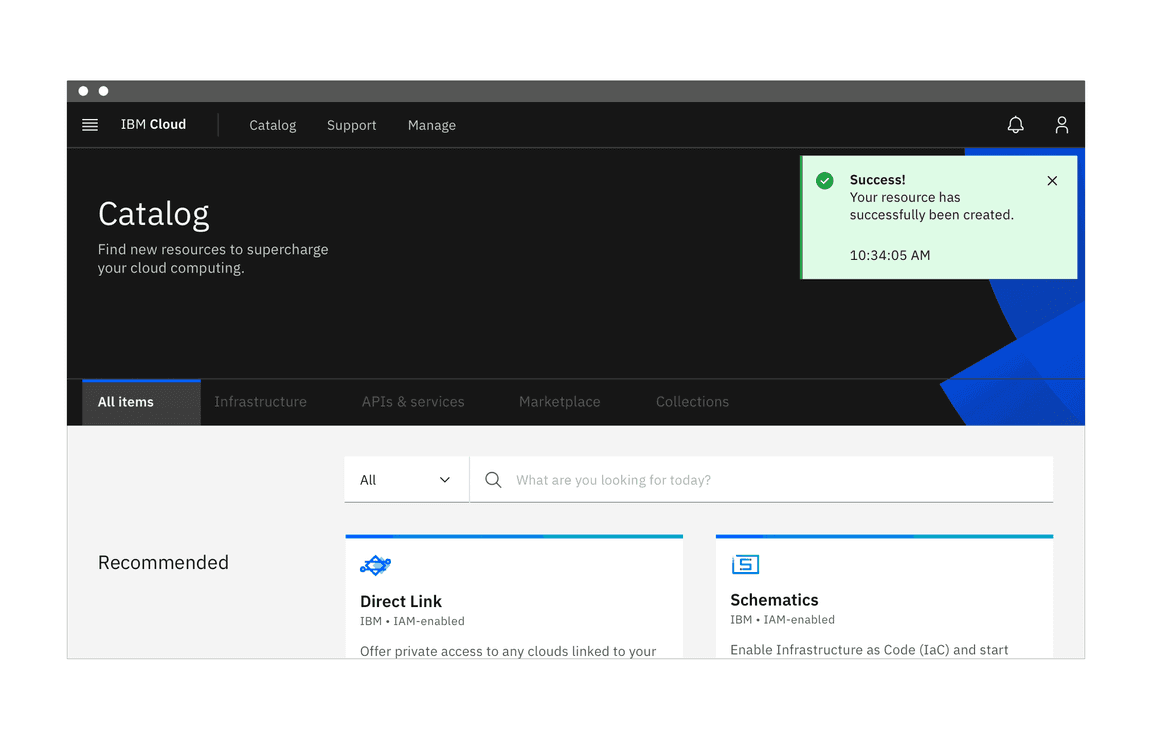Open the user account avatar menu
This screenshot has width=1152, height=741.
pos(1062,125)
